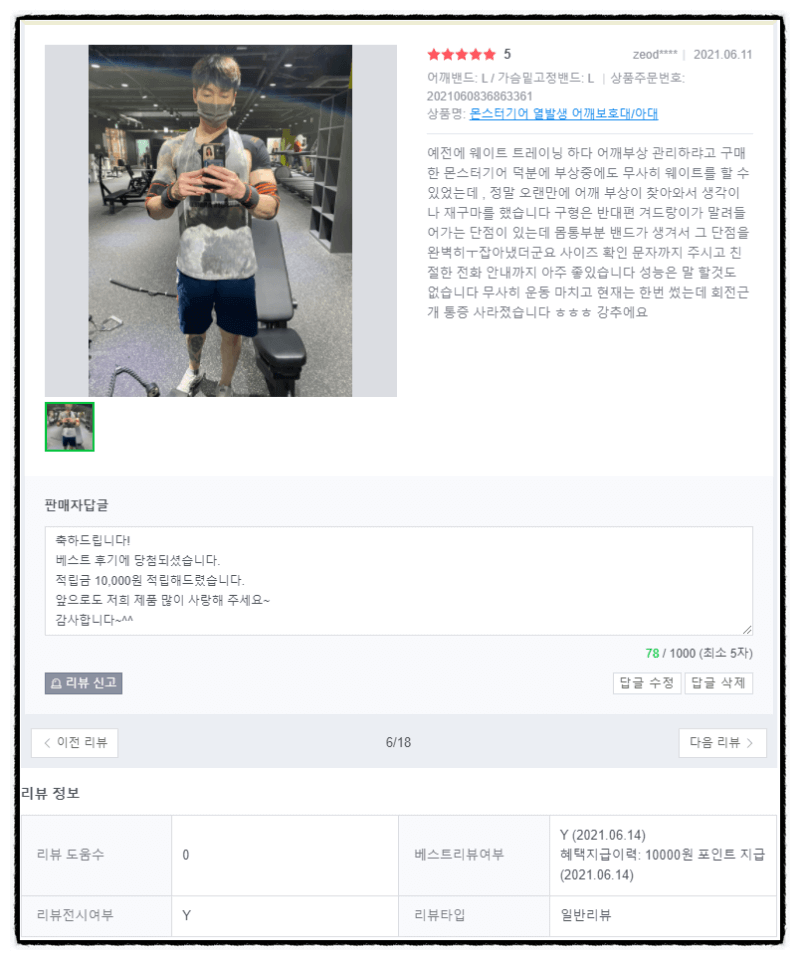Click the siren icon on 리뷰 신고
This screenshot has width=800, height=960.
(56, 683)
